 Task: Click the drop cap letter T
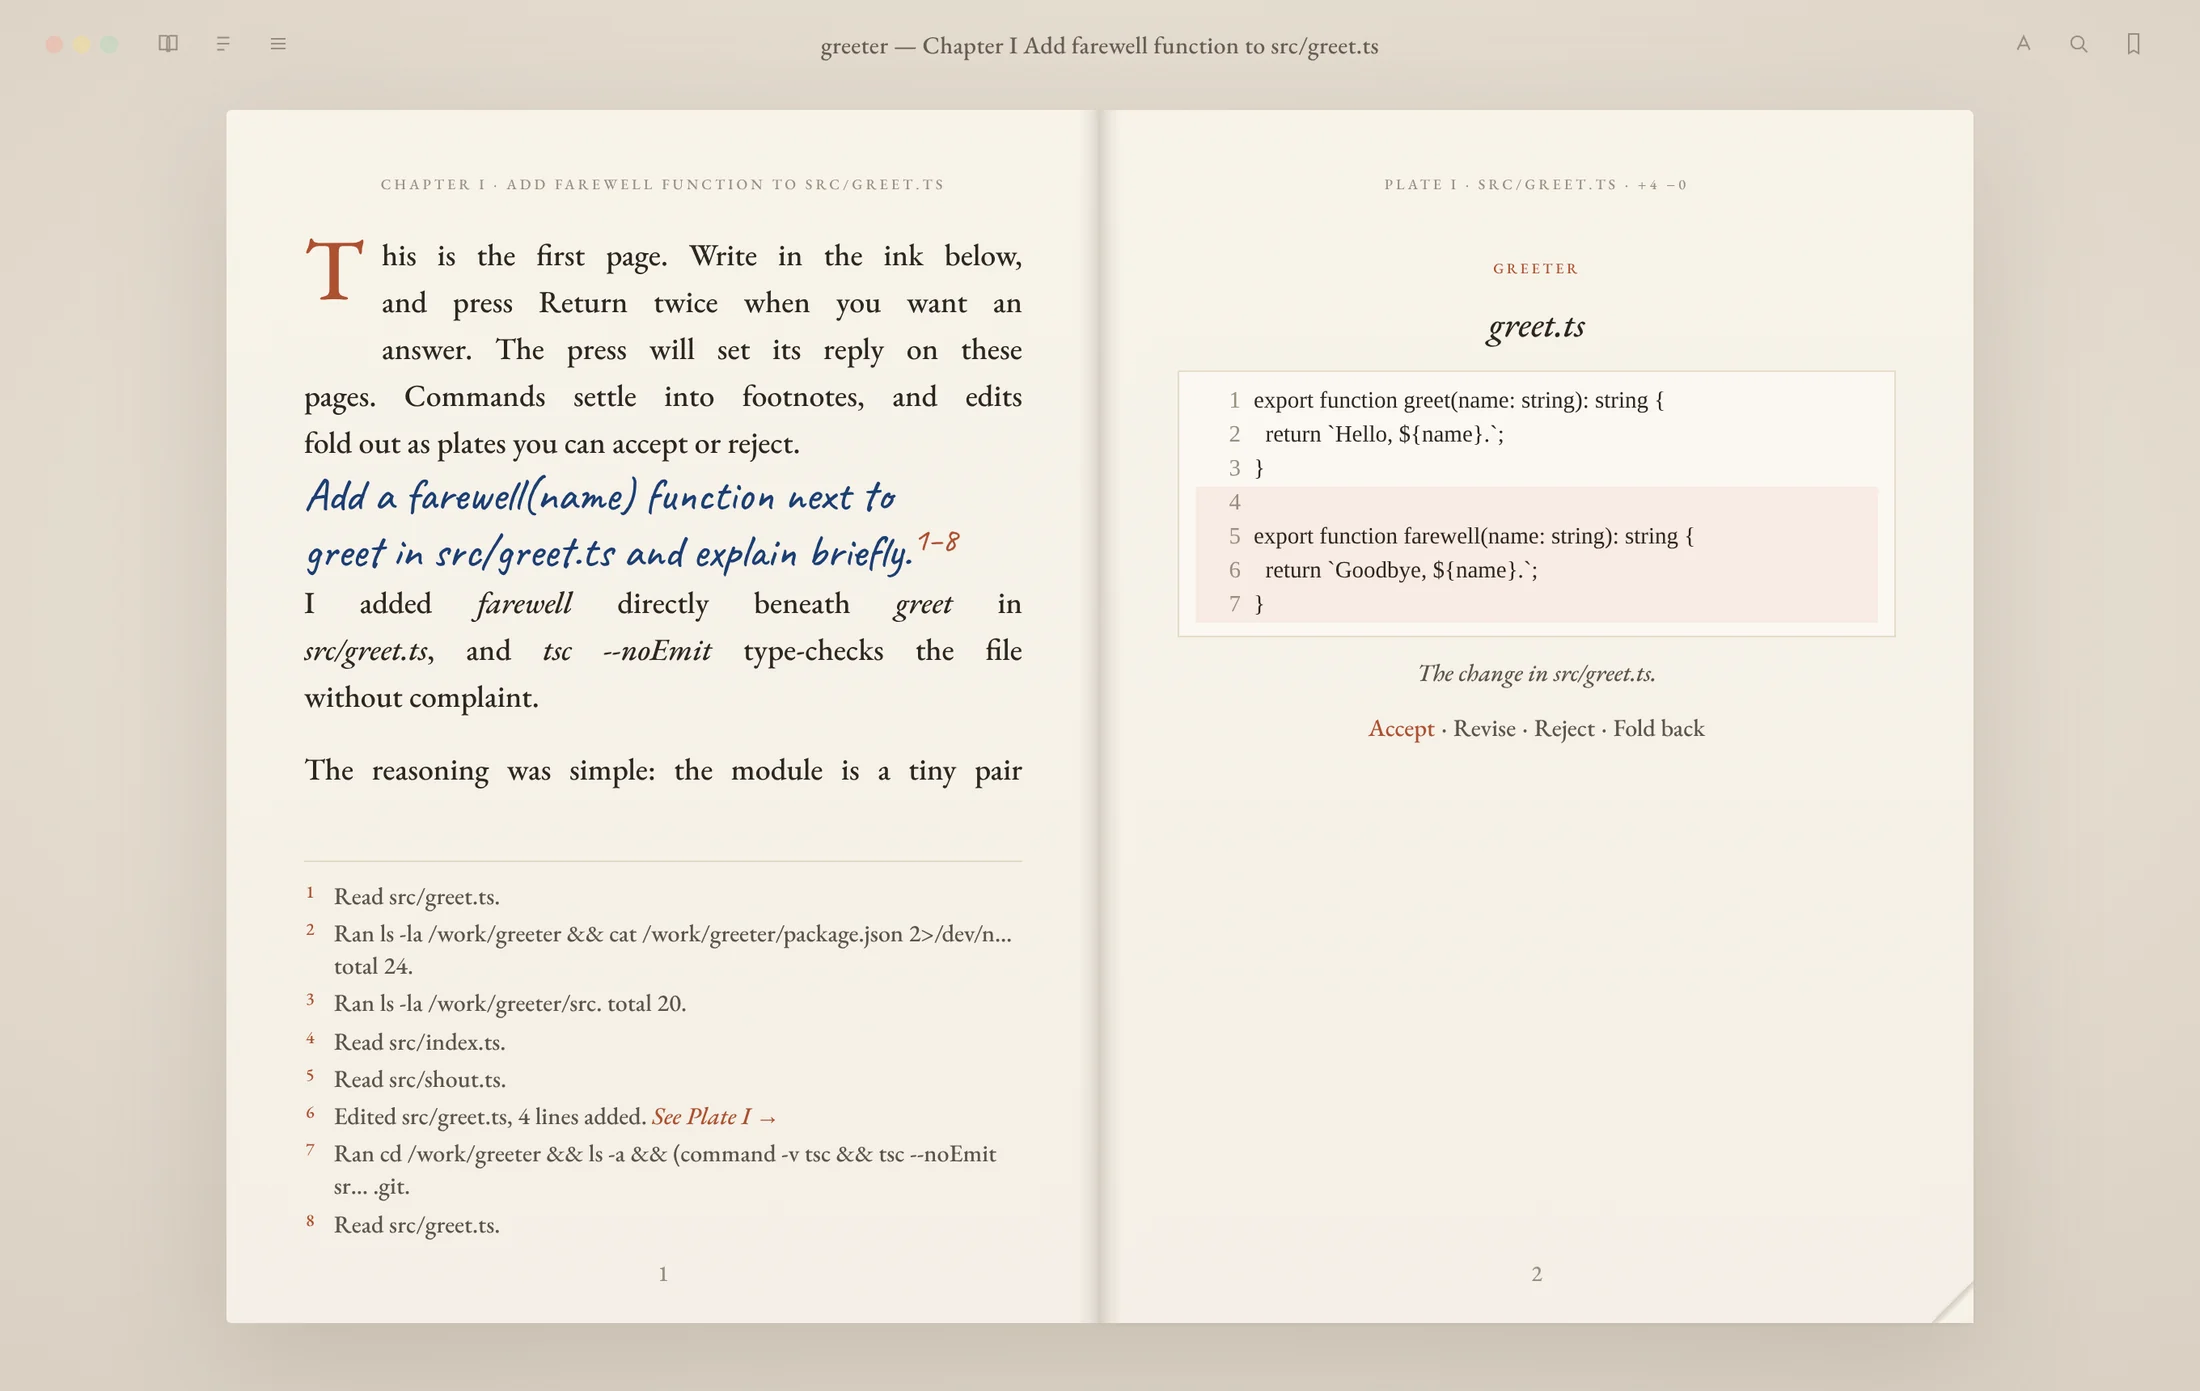pos(334,269)
